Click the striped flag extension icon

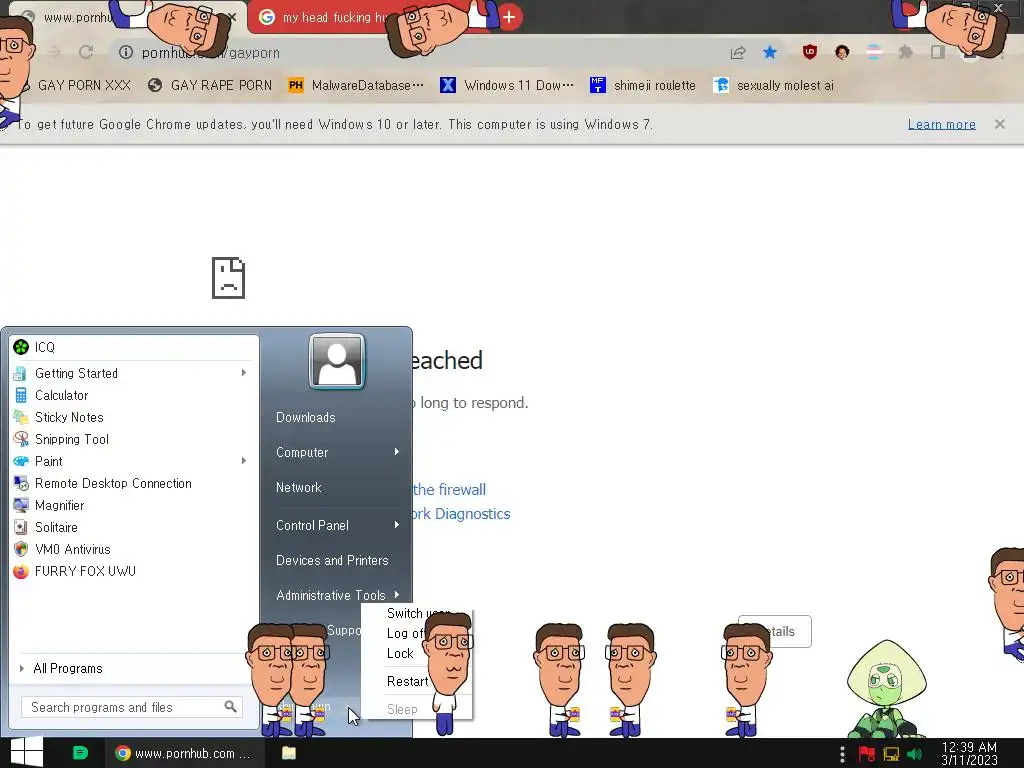pos(874,52)
